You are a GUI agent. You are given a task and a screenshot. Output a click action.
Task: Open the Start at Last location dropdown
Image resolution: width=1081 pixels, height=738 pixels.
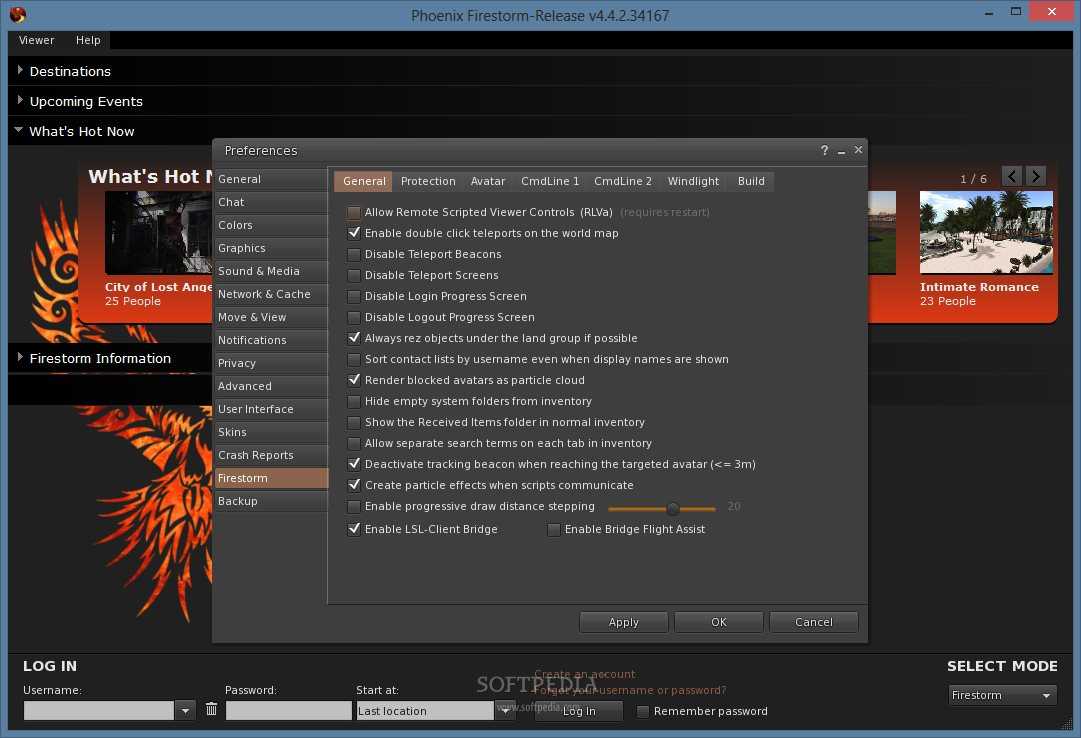pos(505,710)
